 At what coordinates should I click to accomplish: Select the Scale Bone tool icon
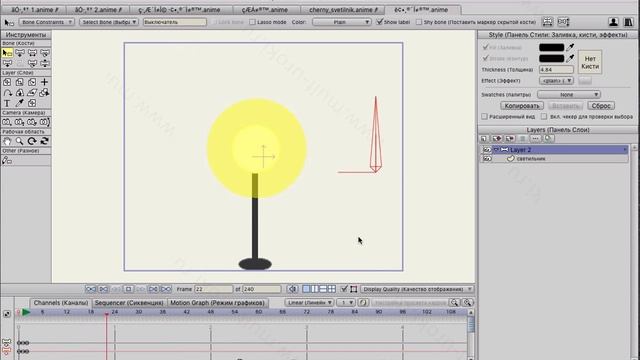point(32,53)
